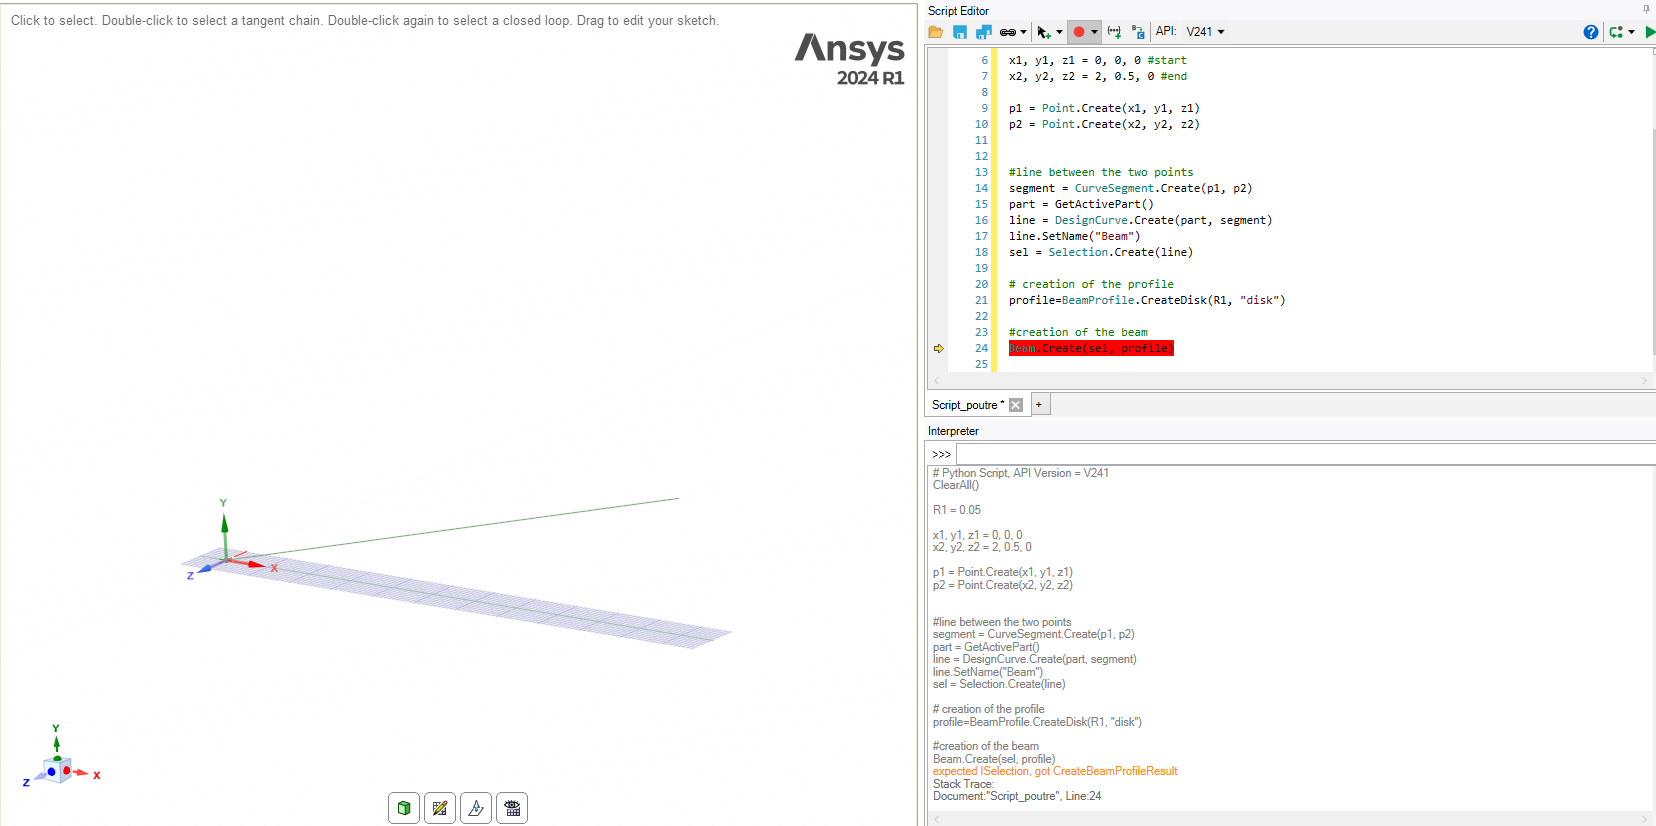
Task: Pin the Script Editor panel
Action: [x=1646, y=9]
